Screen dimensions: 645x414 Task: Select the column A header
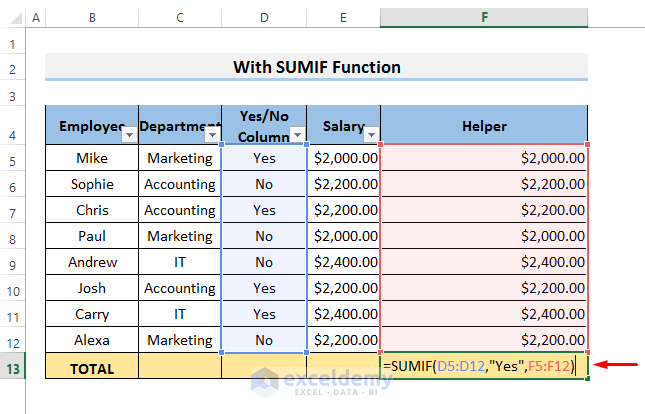point(36,18)
